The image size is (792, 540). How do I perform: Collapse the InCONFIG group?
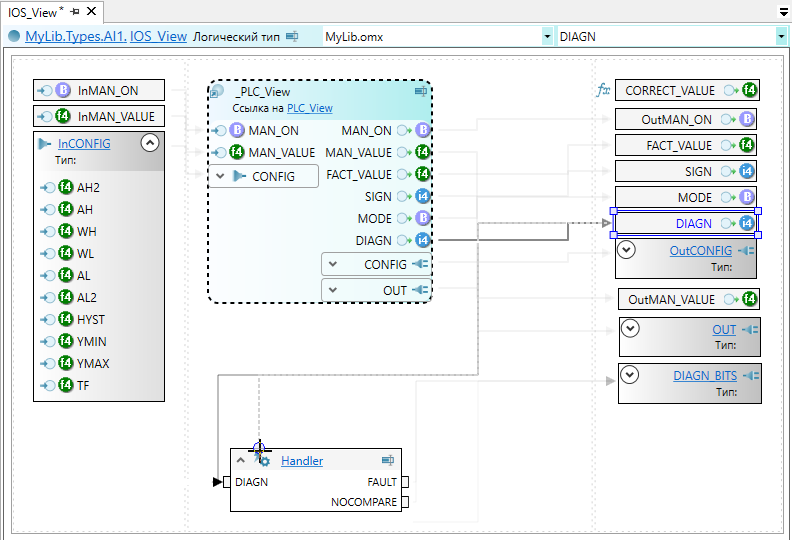point(150,143)
